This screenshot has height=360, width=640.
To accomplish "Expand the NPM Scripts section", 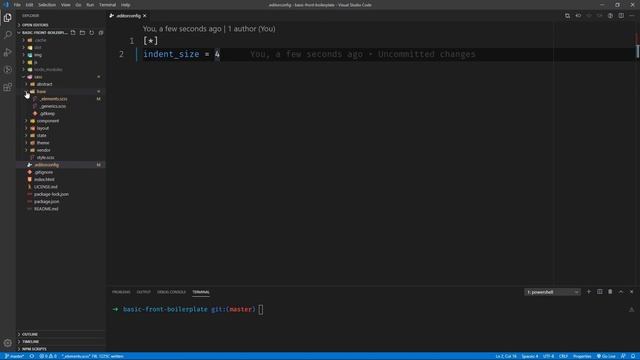I will pyautogui.click(x=61, y=349).
